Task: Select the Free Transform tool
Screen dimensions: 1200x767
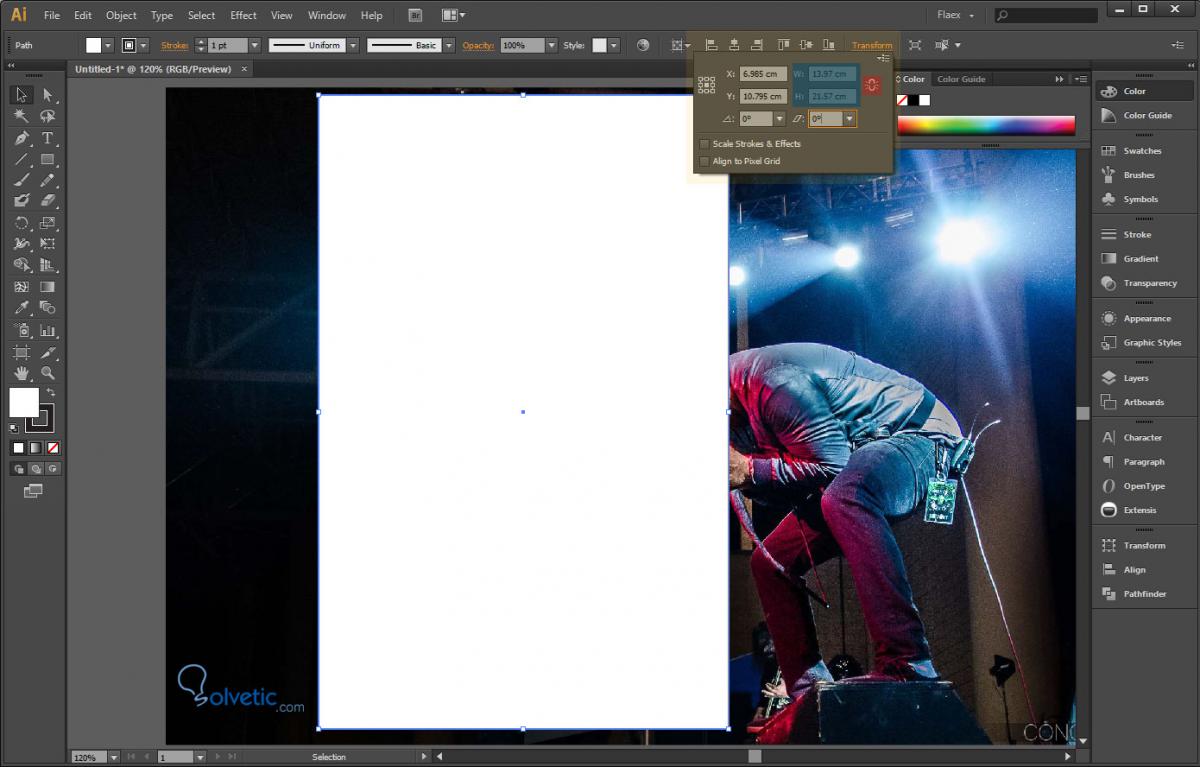Action: pyautogui.click(x=47, y=244)
